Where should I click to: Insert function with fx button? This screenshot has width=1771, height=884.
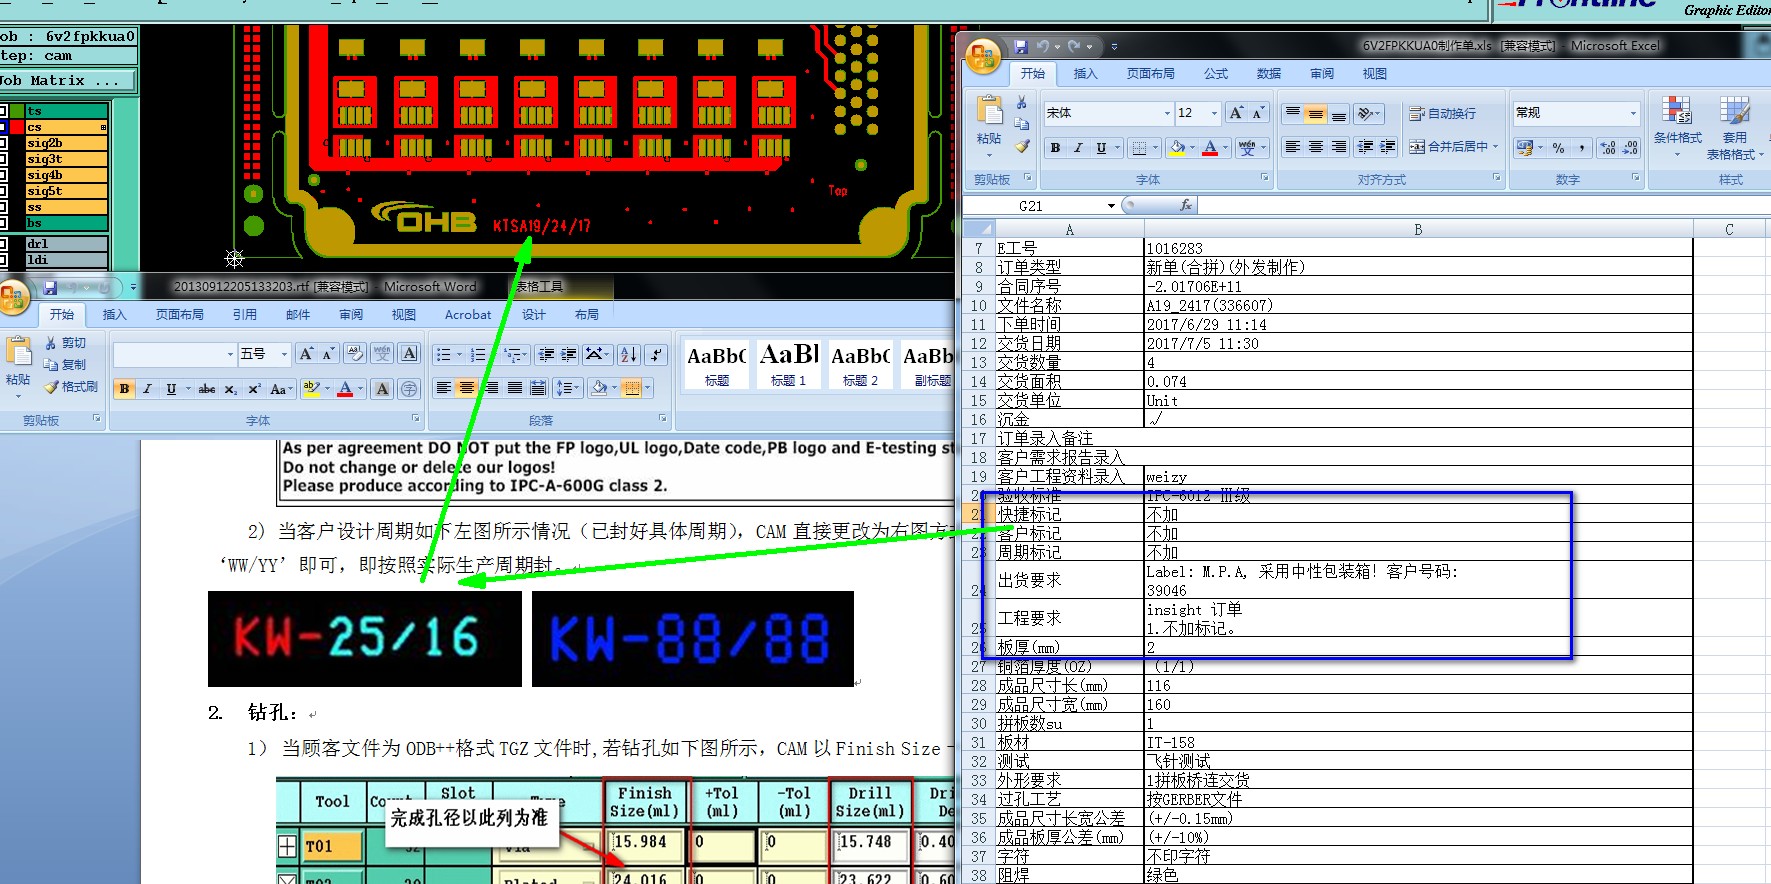click(1186, 205)
